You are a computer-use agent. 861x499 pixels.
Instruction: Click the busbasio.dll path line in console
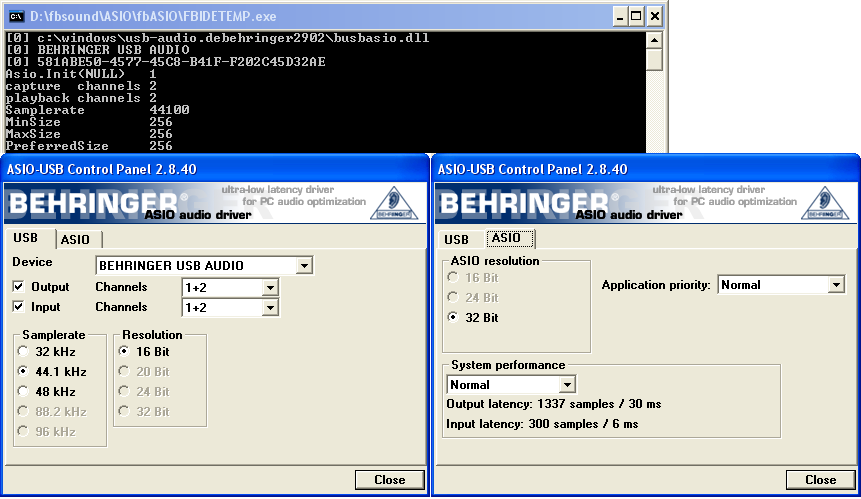[217, 38]
